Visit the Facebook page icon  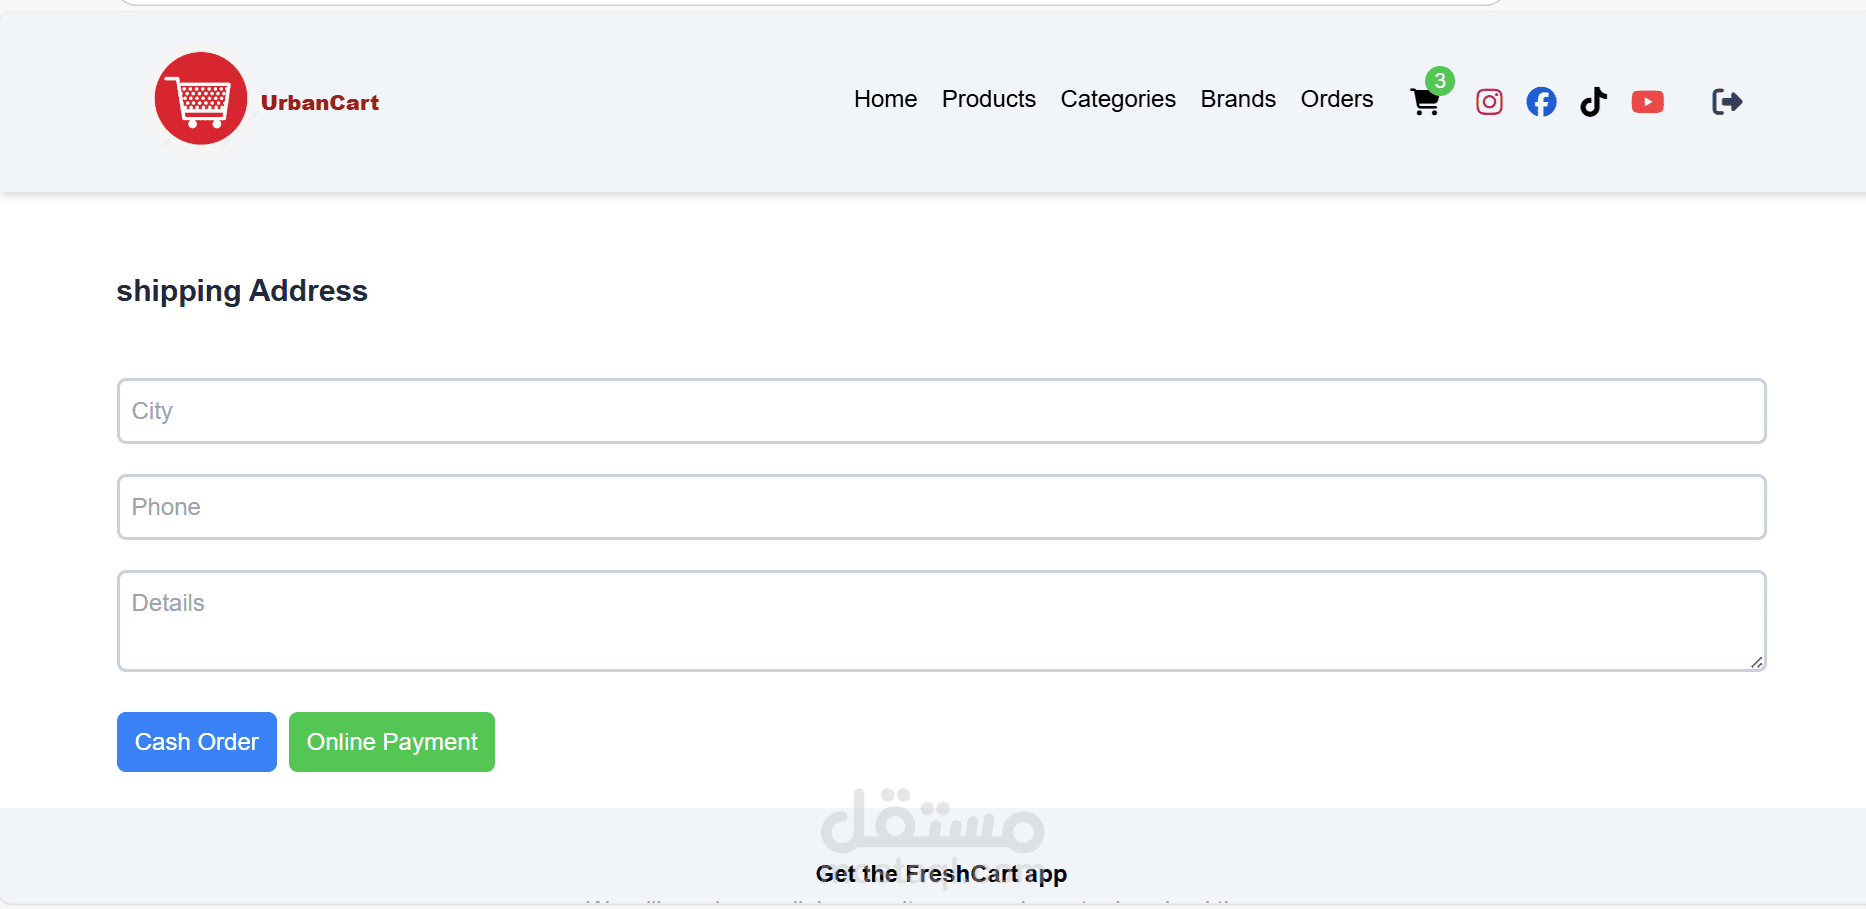pyautogui.click(x=1541, y=102)
